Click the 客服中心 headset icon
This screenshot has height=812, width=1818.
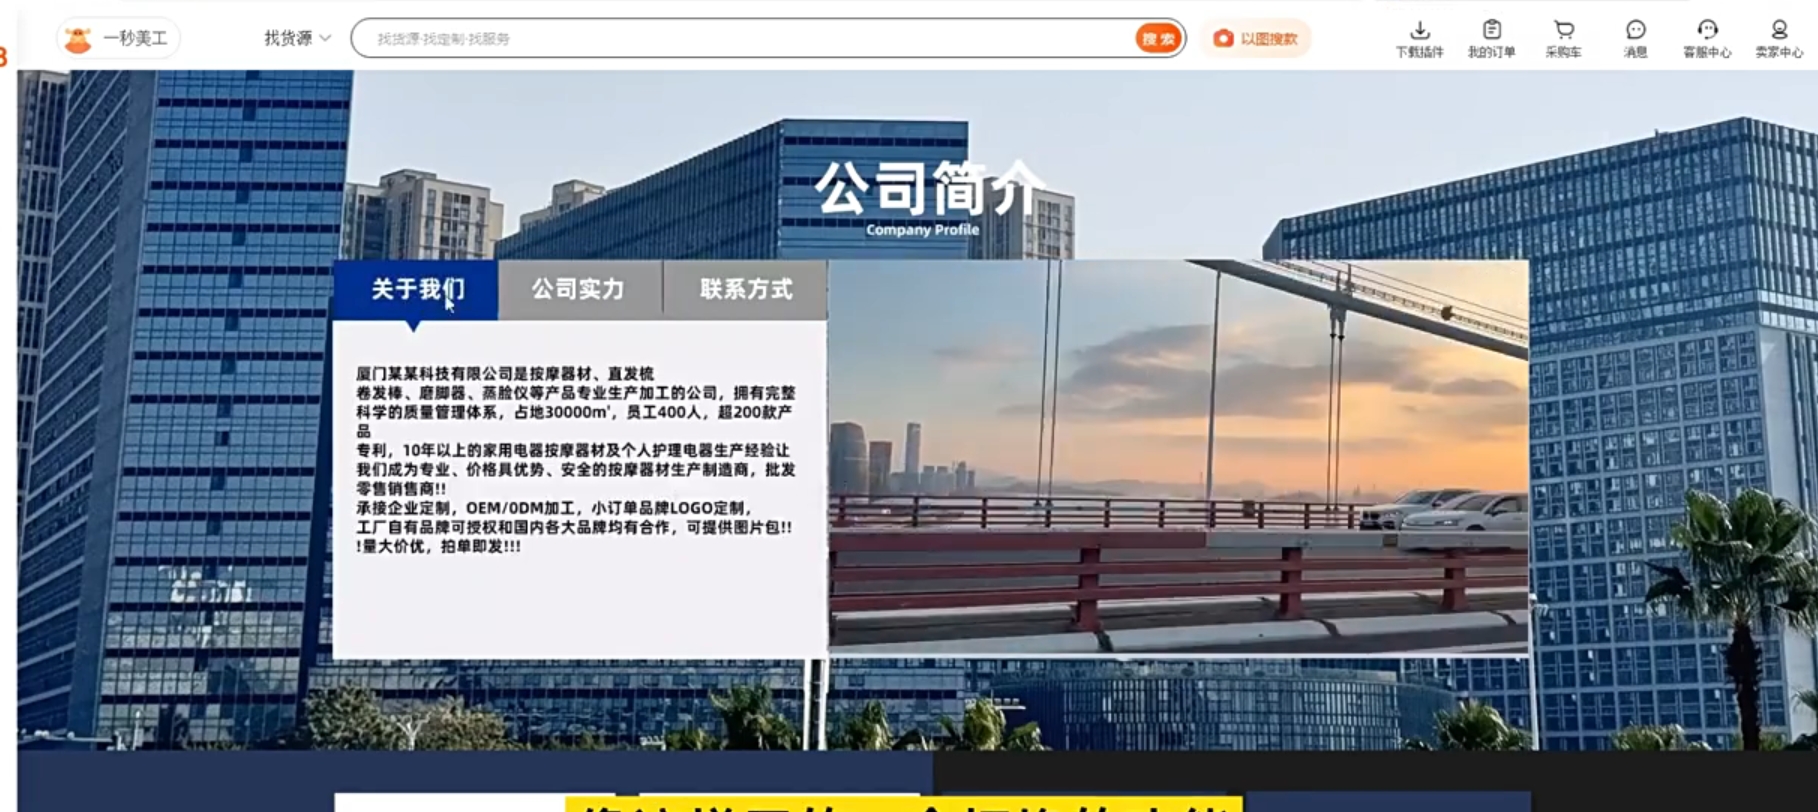[x=1707, y=31]
